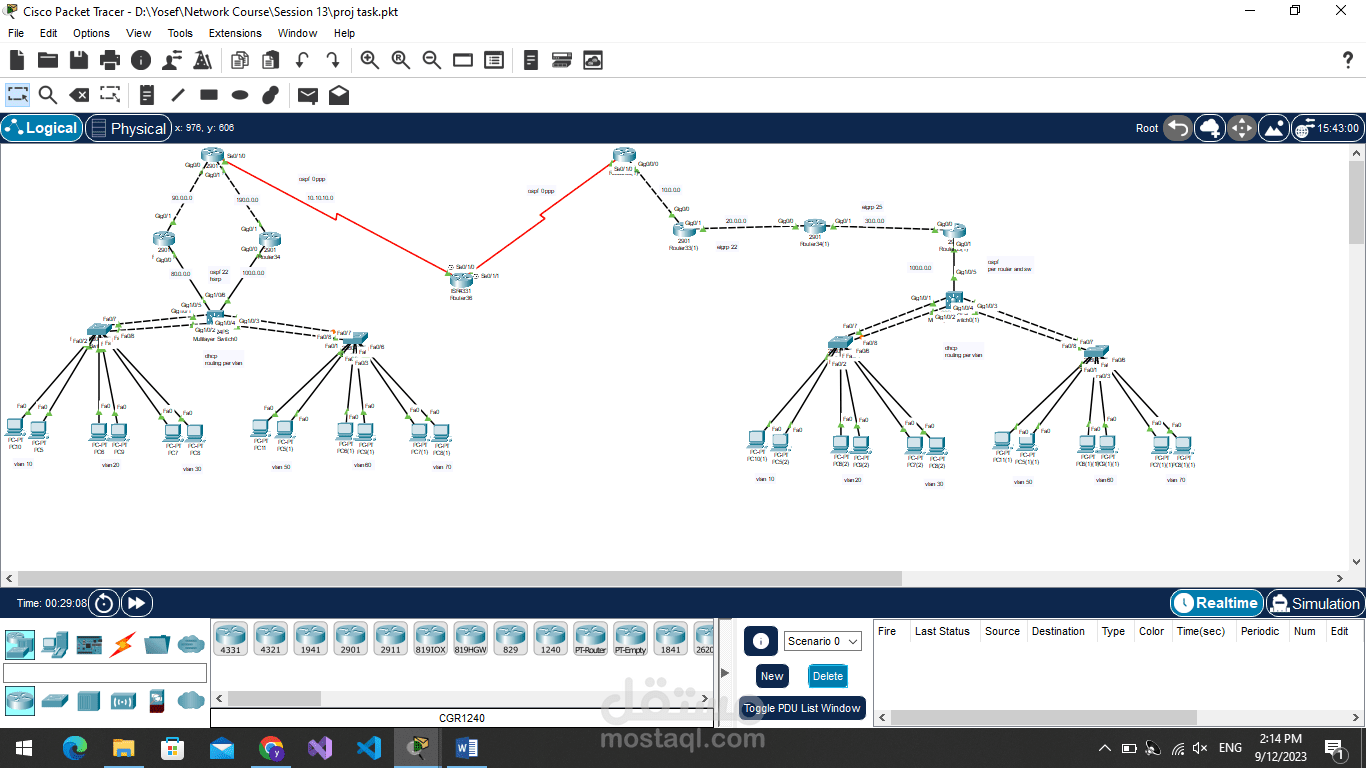Activate the Delete tool

[x=78, y=95]
